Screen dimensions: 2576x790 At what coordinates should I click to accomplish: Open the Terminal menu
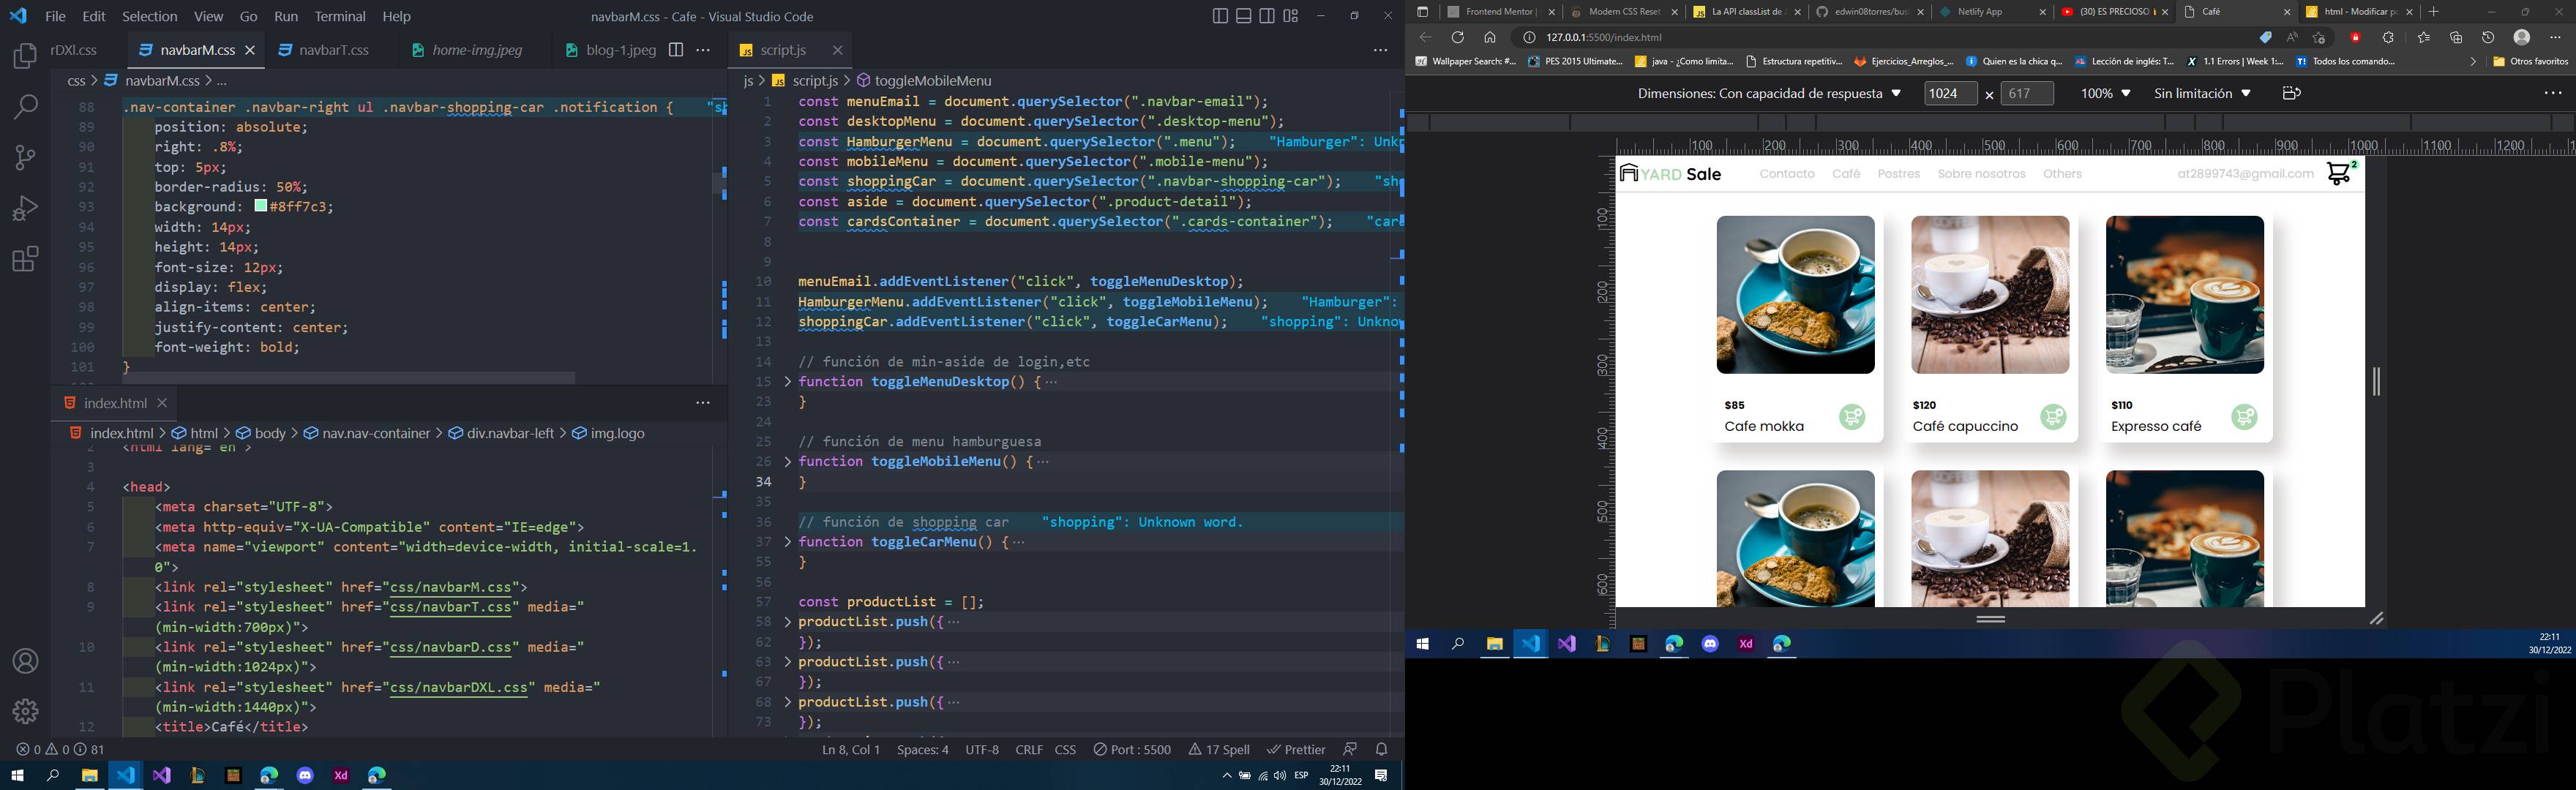tap(340, 16)
